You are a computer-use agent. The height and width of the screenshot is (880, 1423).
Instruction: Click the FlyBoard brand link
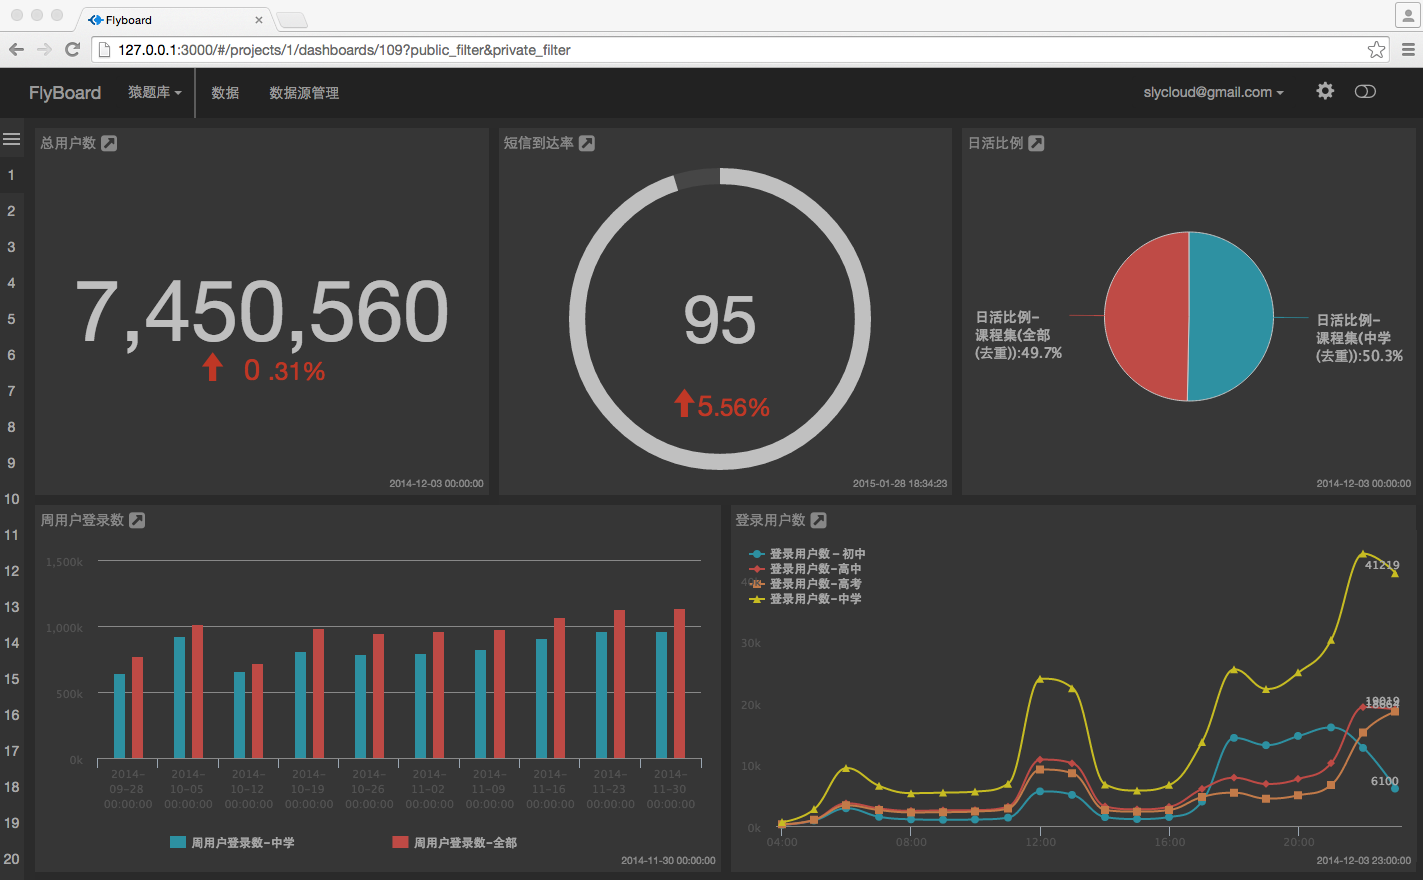pos(65,92)
